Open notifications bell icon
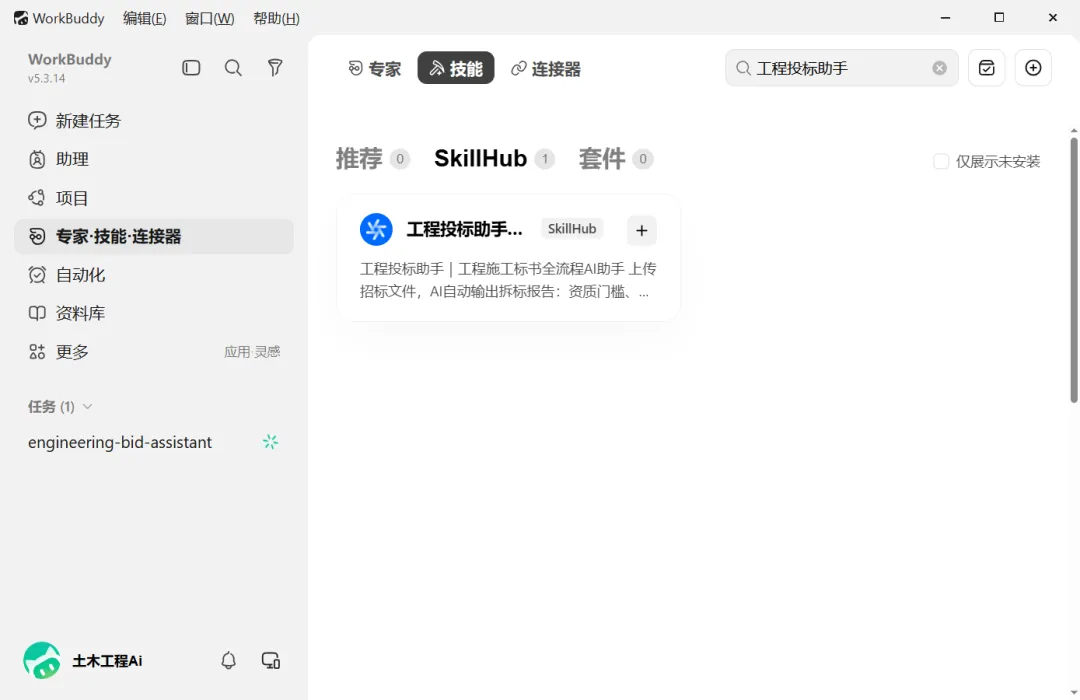 coord(228,661)
